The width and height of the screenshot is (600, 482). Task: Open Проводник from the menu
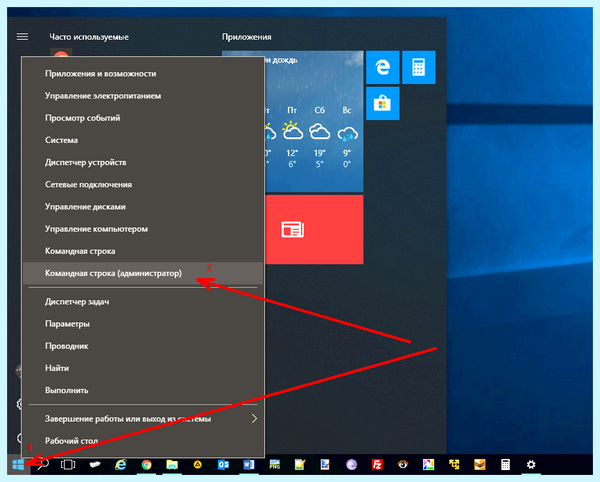143,346
